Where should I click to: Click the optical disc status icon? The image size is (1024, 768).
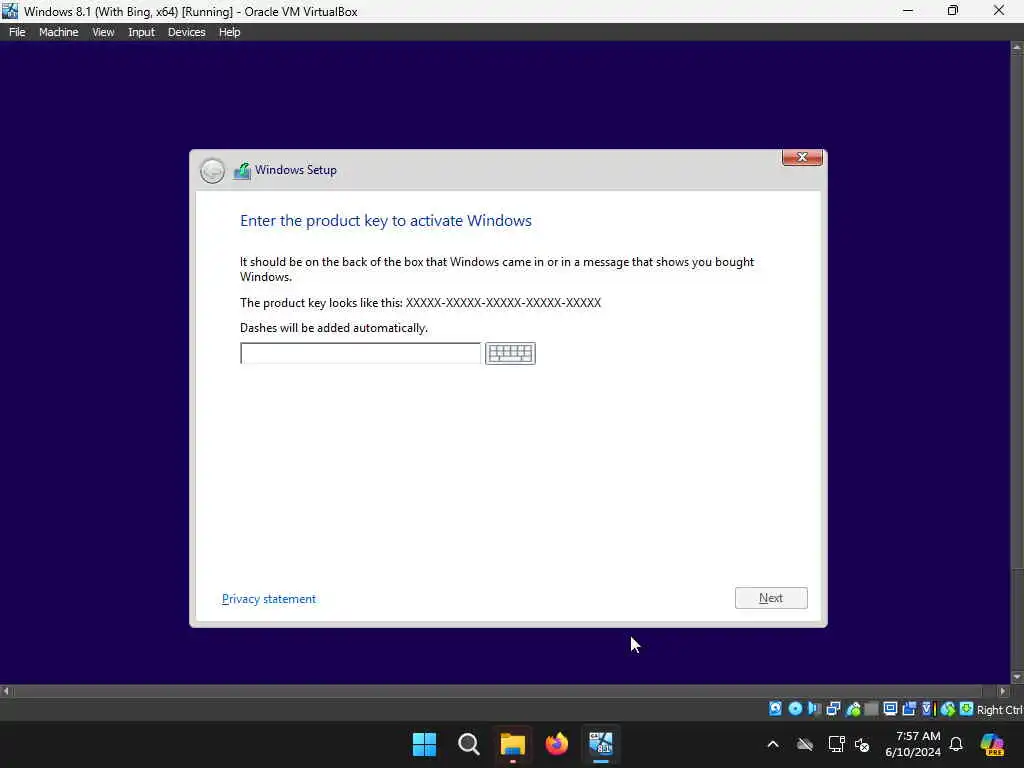coord(795,709)
